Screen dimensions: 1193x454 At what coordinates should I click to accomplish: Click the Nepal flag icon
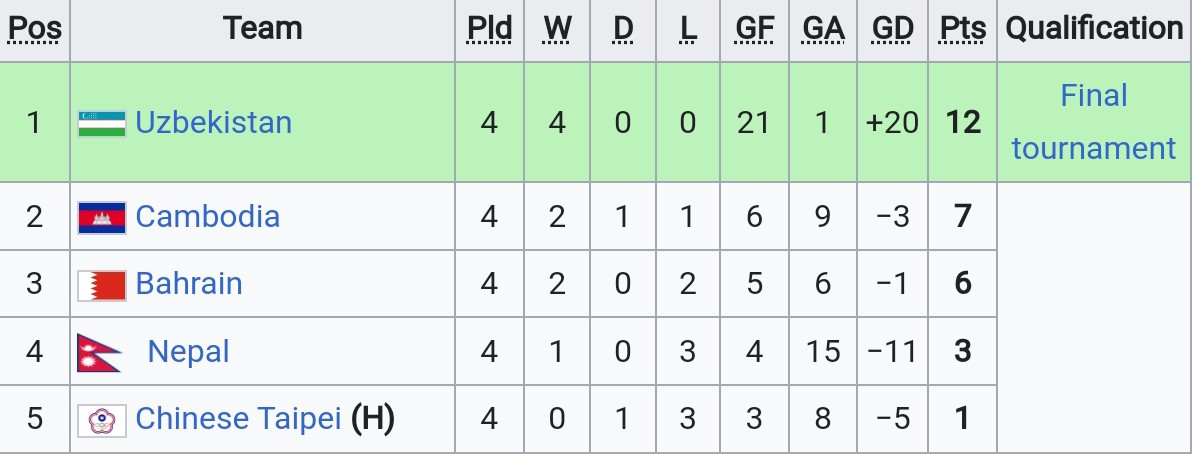(x=99, y=353)
